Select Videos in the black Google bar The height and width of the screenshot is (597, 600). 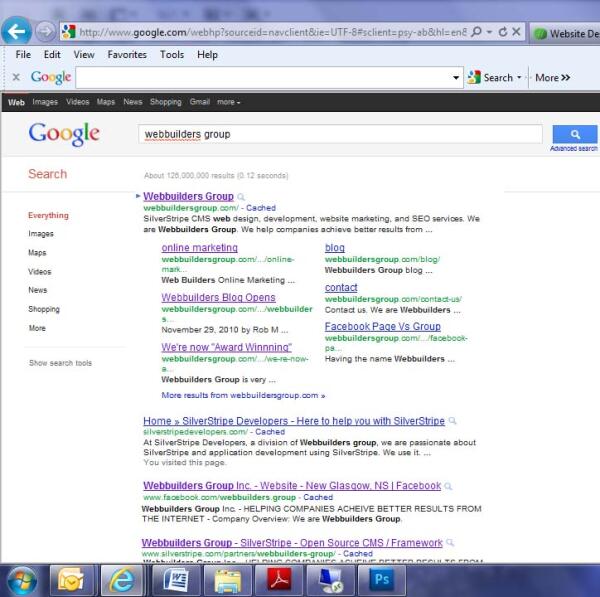(x=78, y=102)
